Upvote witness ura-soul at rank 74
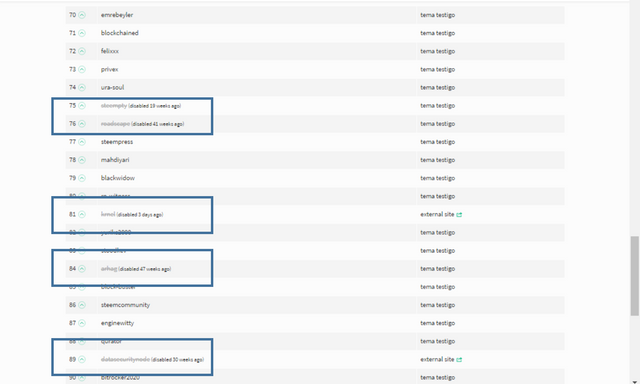Viewport: 640px width, 384px height. (x=82, y=87)
